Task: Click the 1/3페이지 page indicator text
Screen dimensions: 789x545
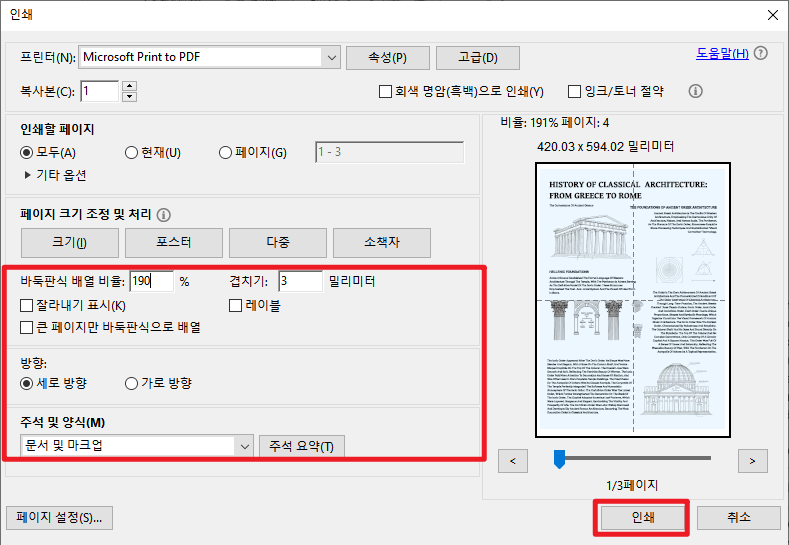Action: coord(632,486)
